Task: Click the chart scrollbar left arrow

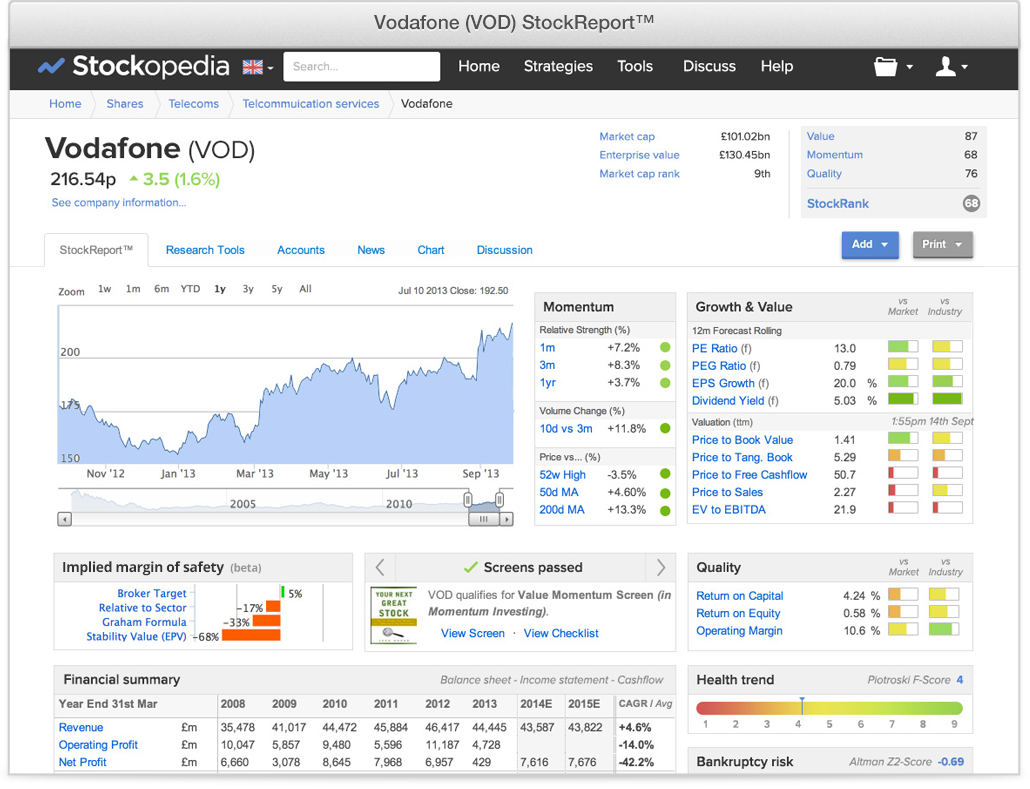Action: coord(64,519)
